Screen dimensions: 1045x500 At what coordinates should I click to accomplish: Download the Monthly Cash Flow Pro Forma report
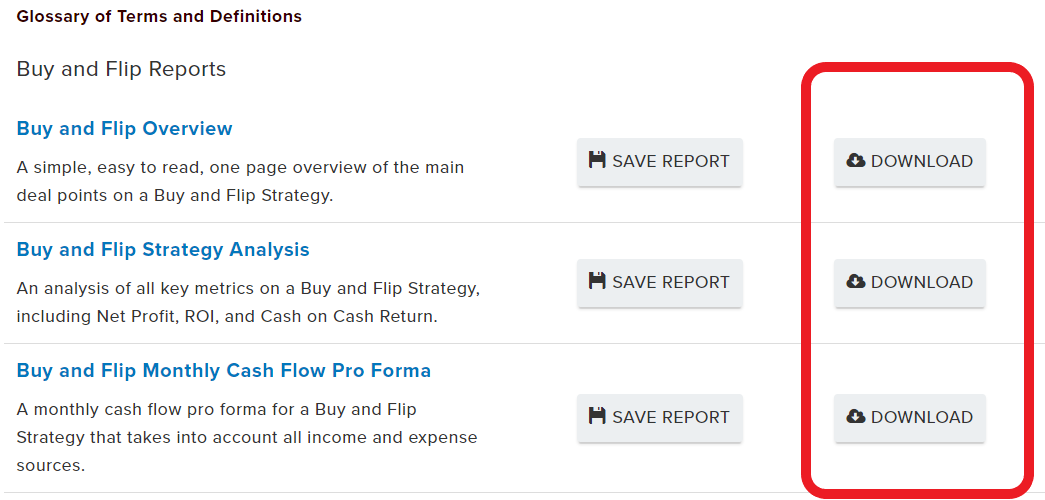(x=910, y=417)
